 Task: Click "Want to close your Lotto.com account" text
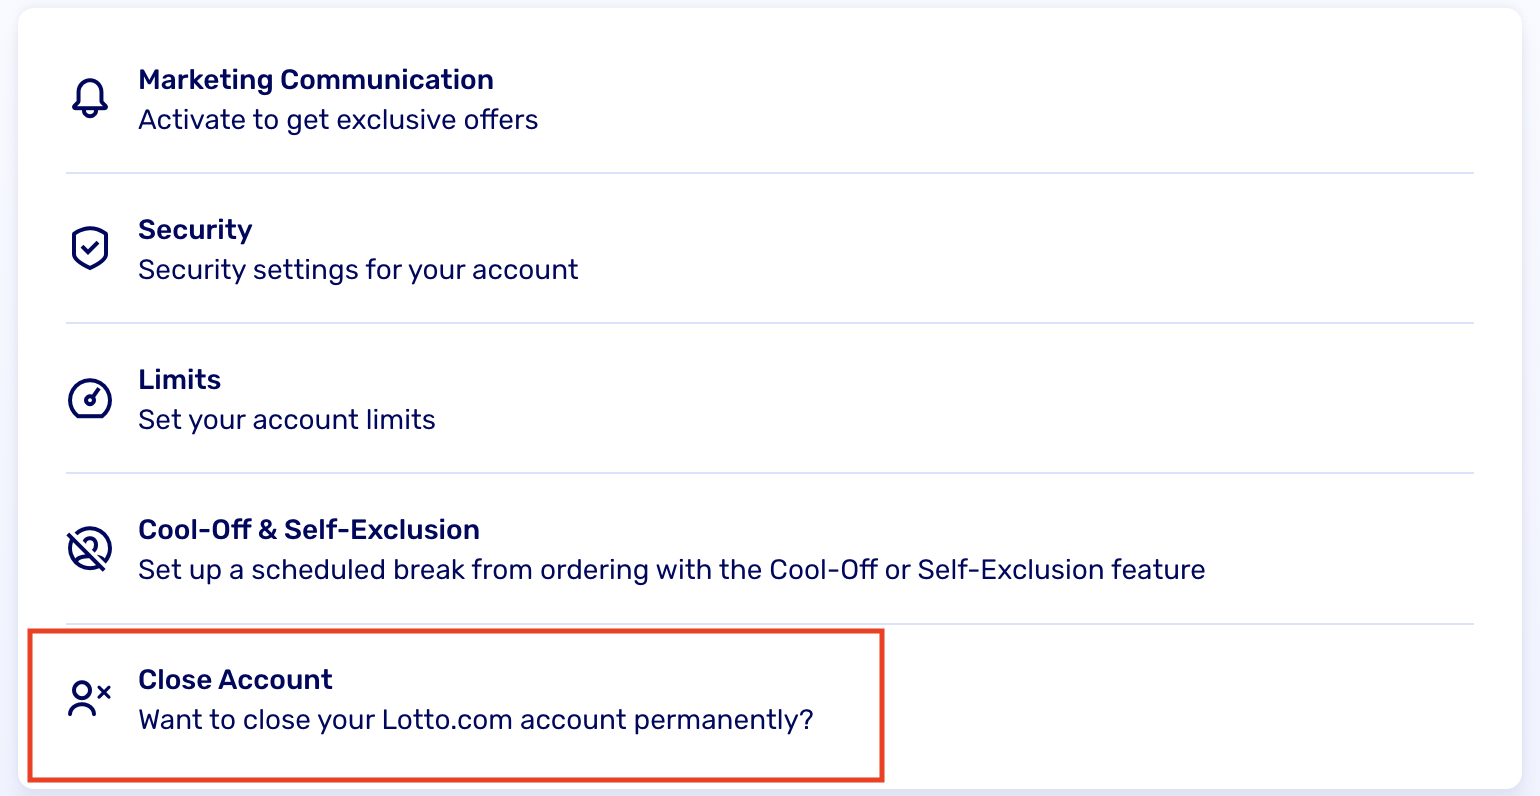tap(476, 720)
